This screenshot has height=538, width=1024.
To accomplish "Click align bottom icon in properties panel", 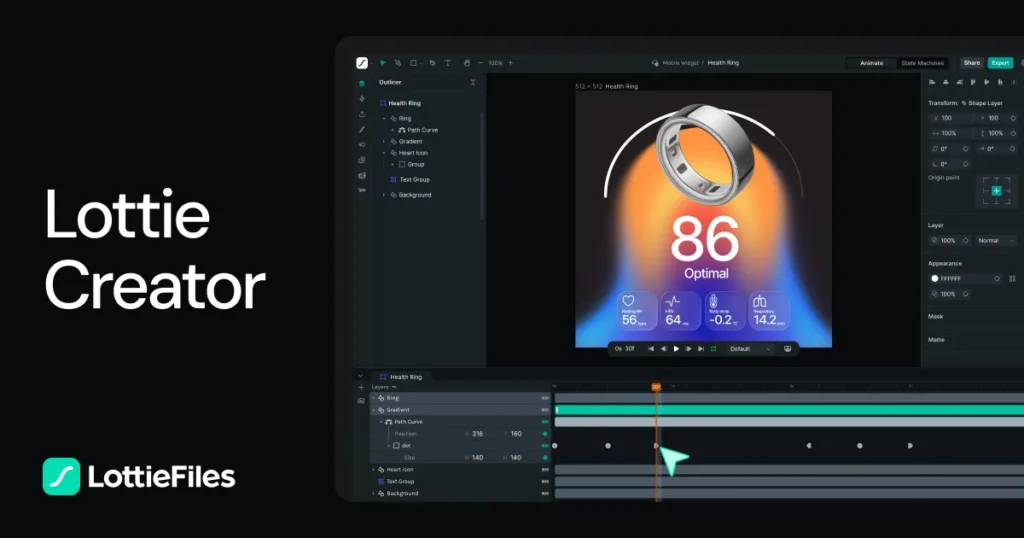I will (x=1000, y=82).
